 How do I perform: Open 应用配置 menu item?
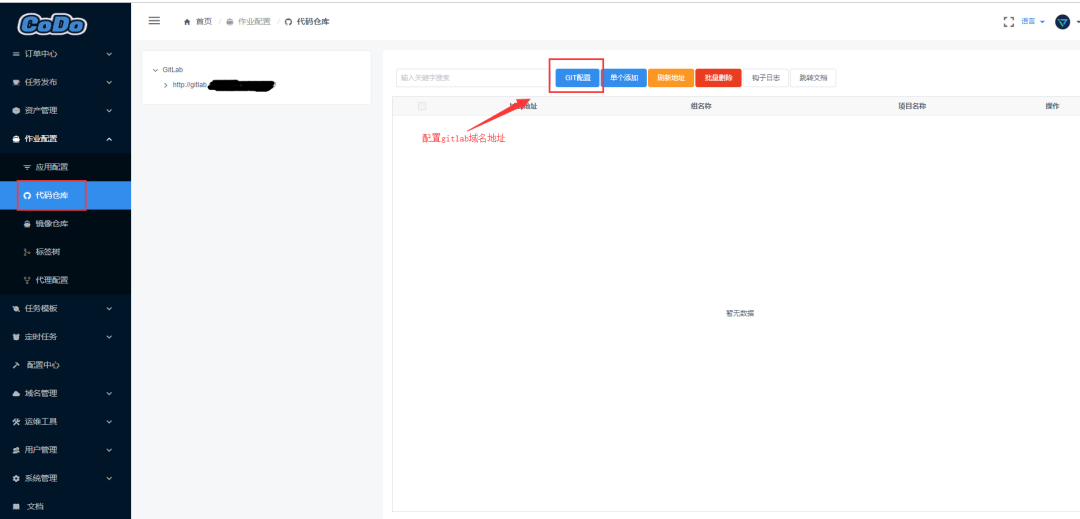point(65,167)
